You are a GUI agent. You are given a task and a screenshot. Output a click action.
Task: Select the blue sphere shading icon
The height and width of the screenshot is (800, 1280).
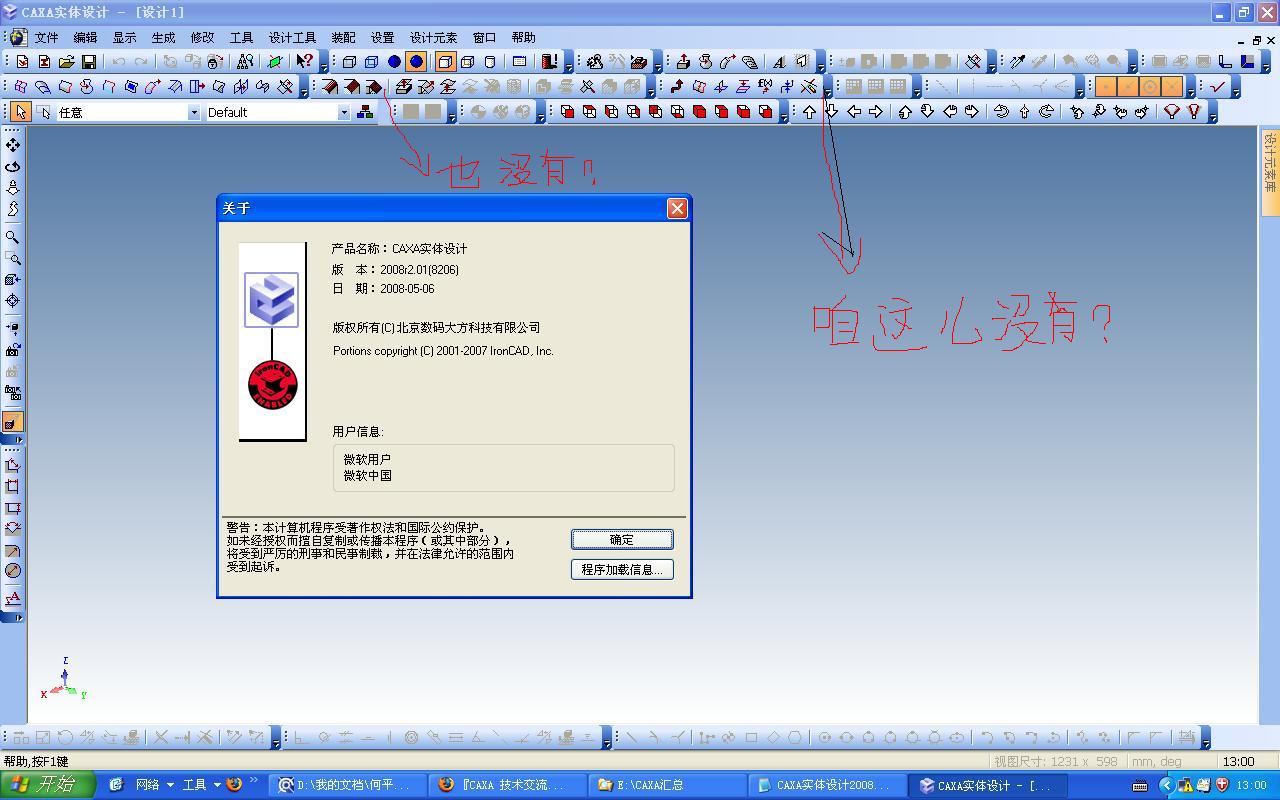click(394, 62)
